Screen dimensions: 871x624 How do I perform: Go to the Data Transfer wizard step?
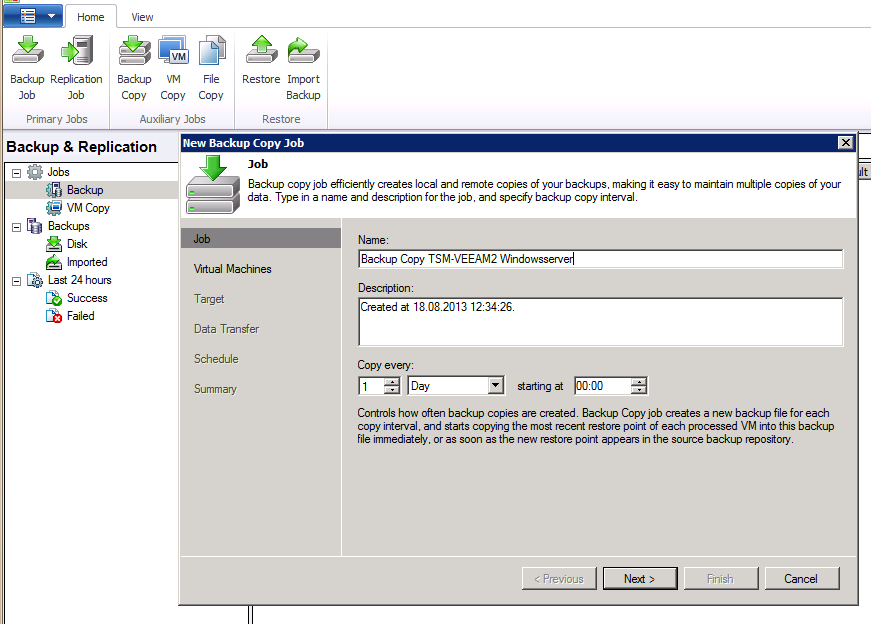tap(227, 329)
